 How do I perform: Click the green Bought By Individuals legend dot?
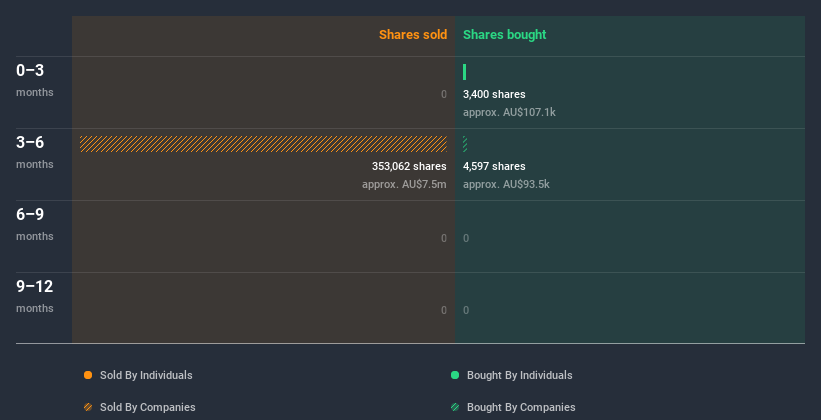click(x=455, y=375)
